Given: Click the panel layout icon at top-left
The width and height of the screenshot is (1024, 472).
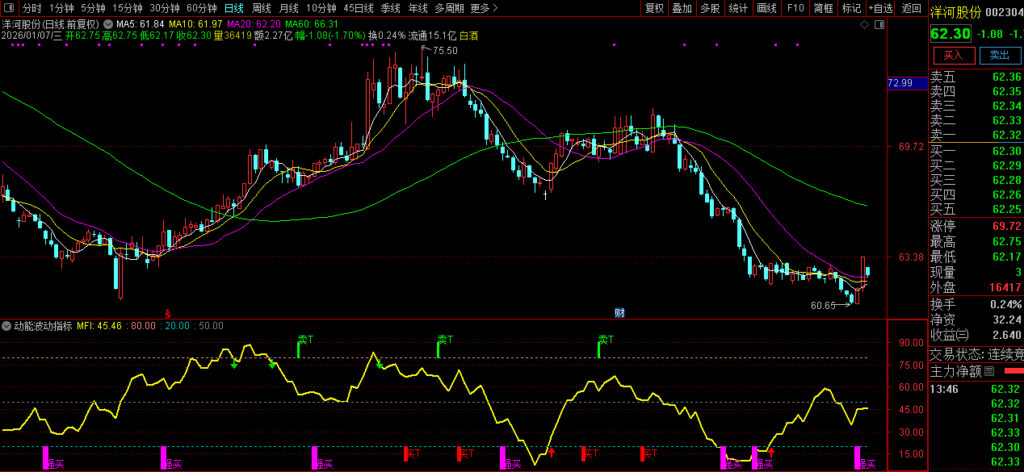Looking at the screenshot, I should coord(9,7).
